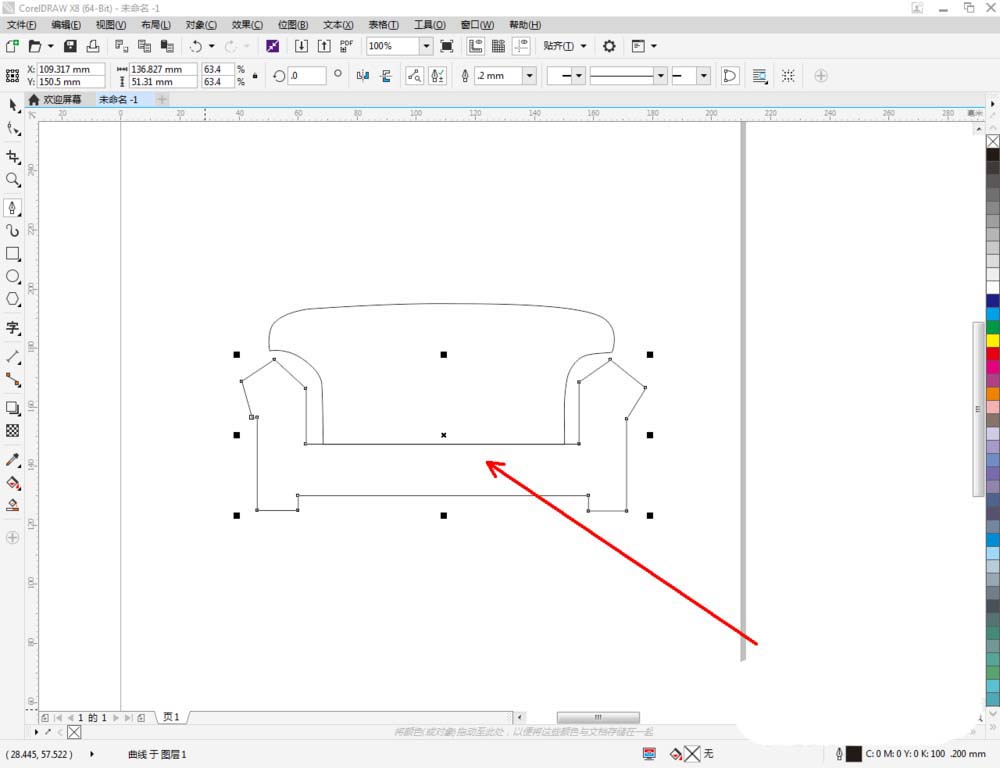Click the 页1 page tab
The width and height of the screenshot is (1000, 768).
click(x=172, y=717)
